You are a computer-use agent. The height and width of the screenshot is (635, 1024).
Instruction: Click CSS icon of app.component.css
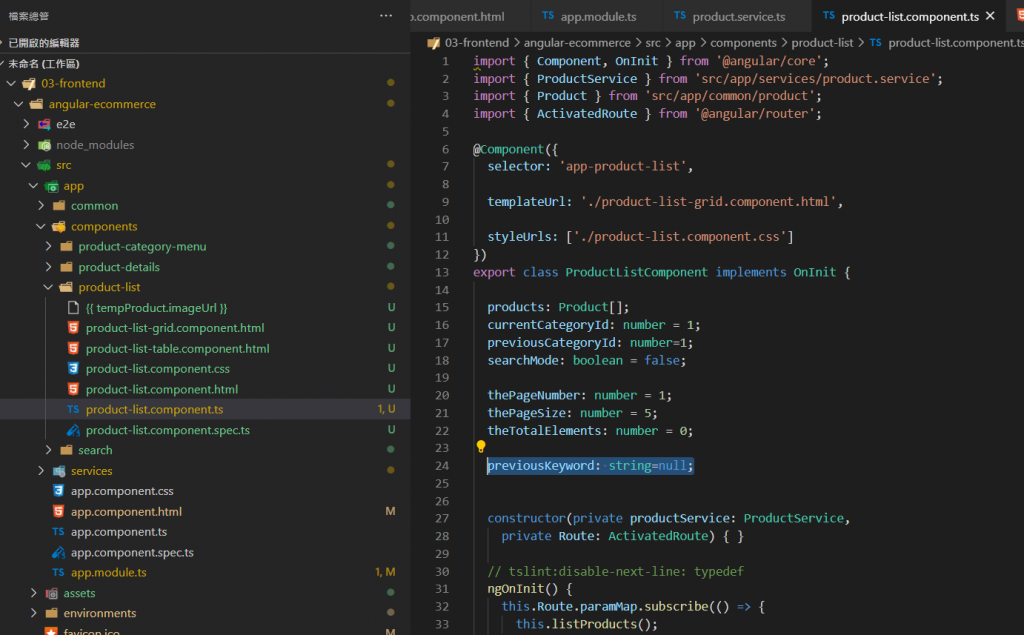tap(58, 491)
